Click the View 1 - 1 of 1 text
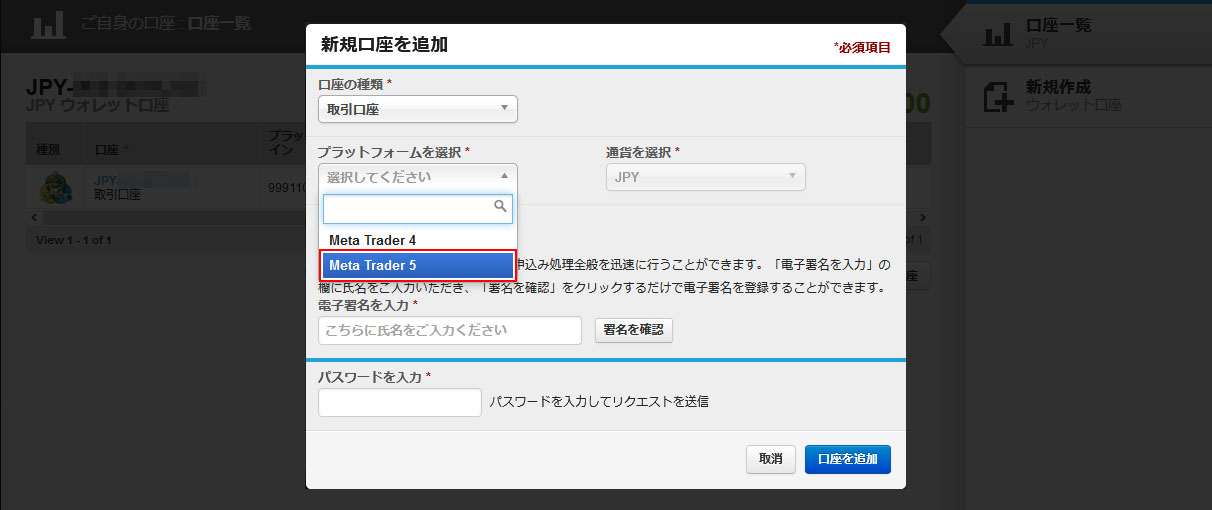Image resolution: width=1212 pixels, height=510 pixels. point(74,240)
